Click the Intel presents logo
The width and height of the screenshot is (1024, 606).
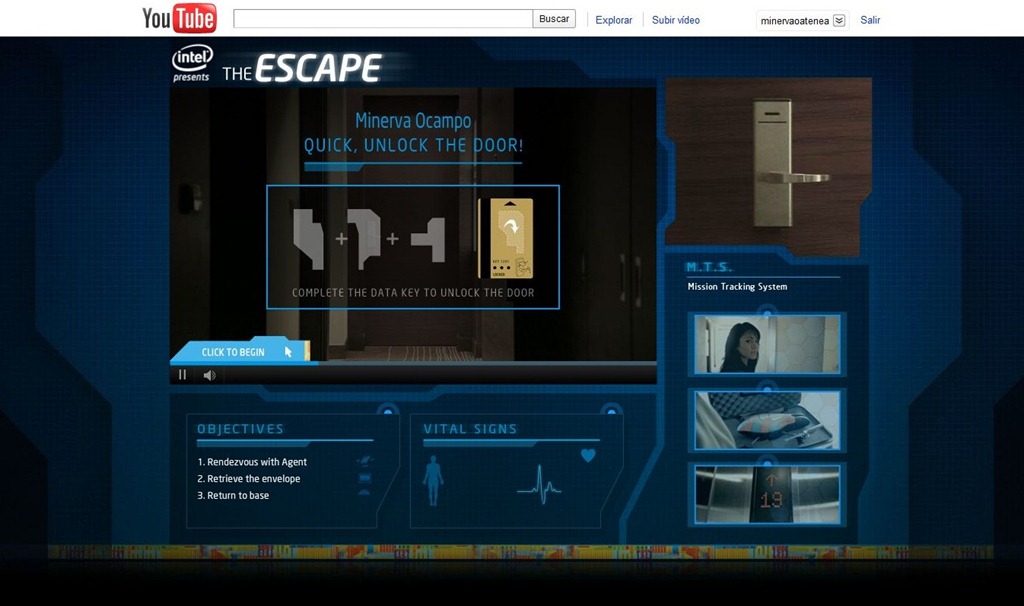coord(192,63)
